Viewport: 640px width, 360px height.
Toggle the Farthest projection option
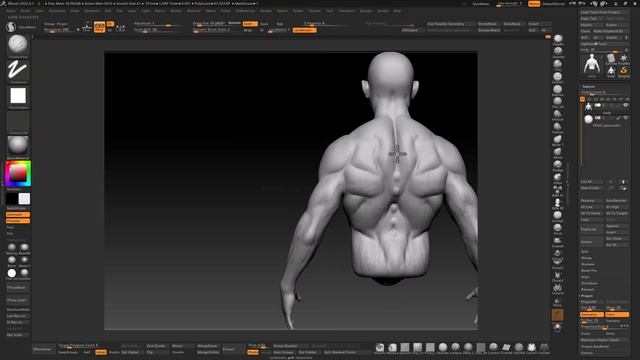coord(617,321)
